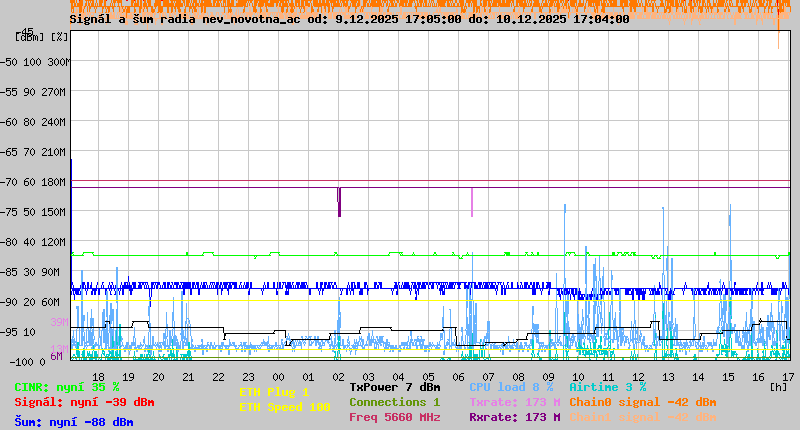This screenshot has width=800, height=430.
Task: Click the y-axis label '-95 10'
Action: tap(18, 332)
